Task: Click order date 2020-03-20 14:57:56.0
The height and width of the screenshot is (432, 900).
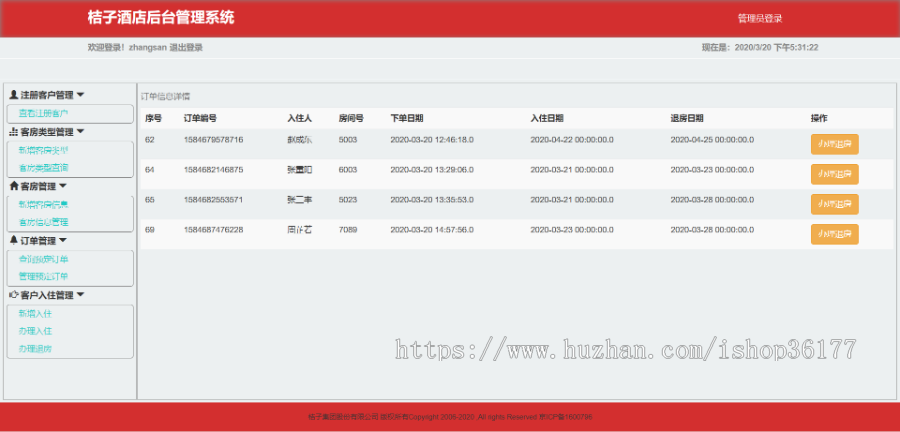Action: tap(432, 230)
